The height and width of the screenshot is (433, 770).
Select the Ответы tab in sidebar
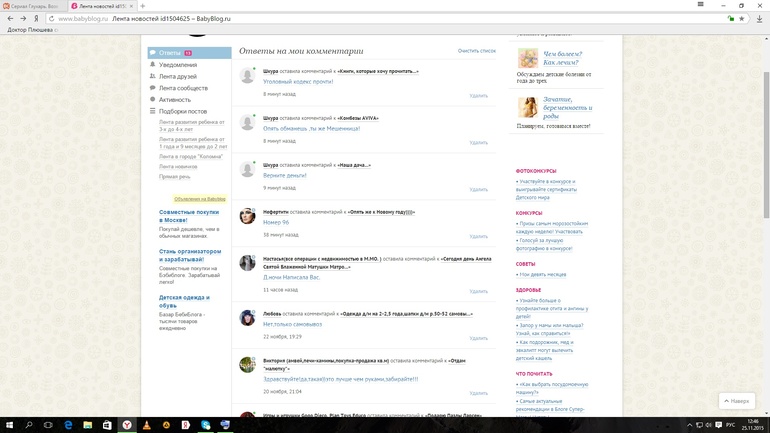click(x=170, y=53)
